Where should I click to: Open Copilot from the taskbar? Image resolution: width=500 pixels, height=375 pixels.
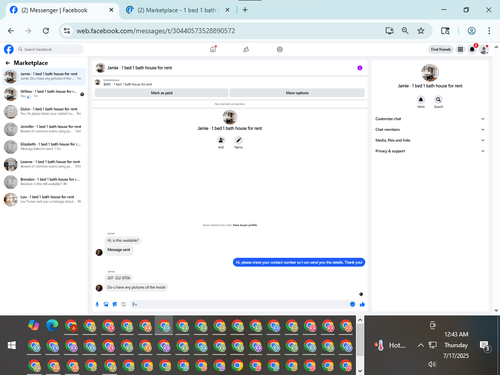pyautogui.click(x=34, y=325)
